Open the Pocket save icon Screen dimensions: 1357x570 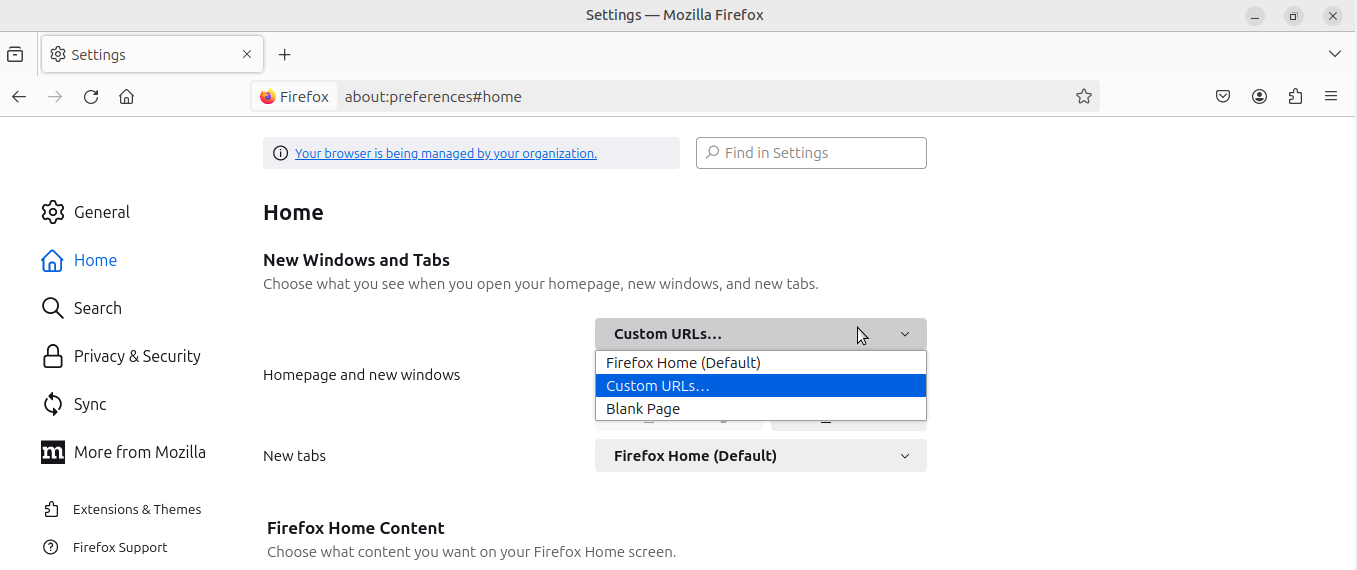click(x=1223, y=97)
